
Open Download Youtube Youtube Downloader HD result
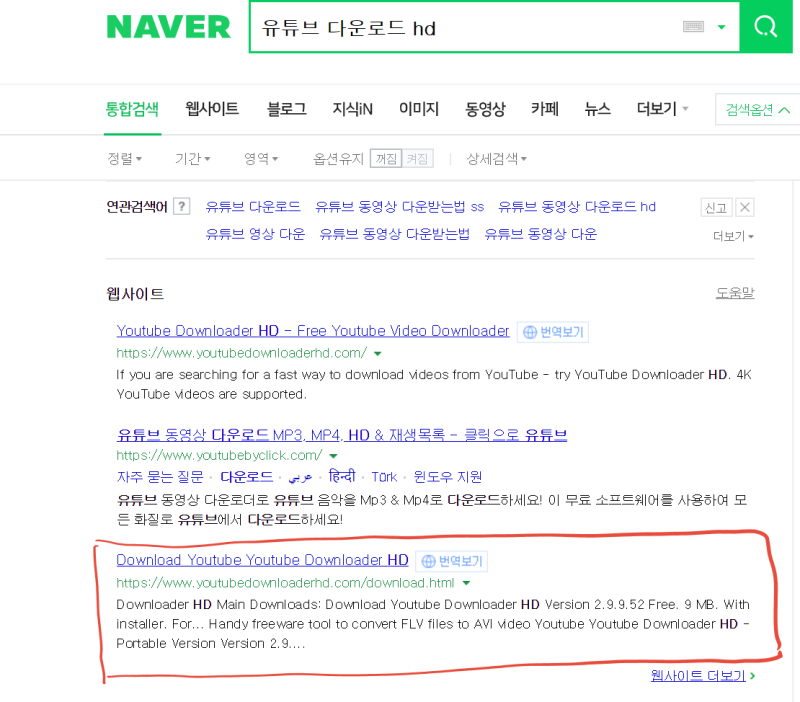262,560
